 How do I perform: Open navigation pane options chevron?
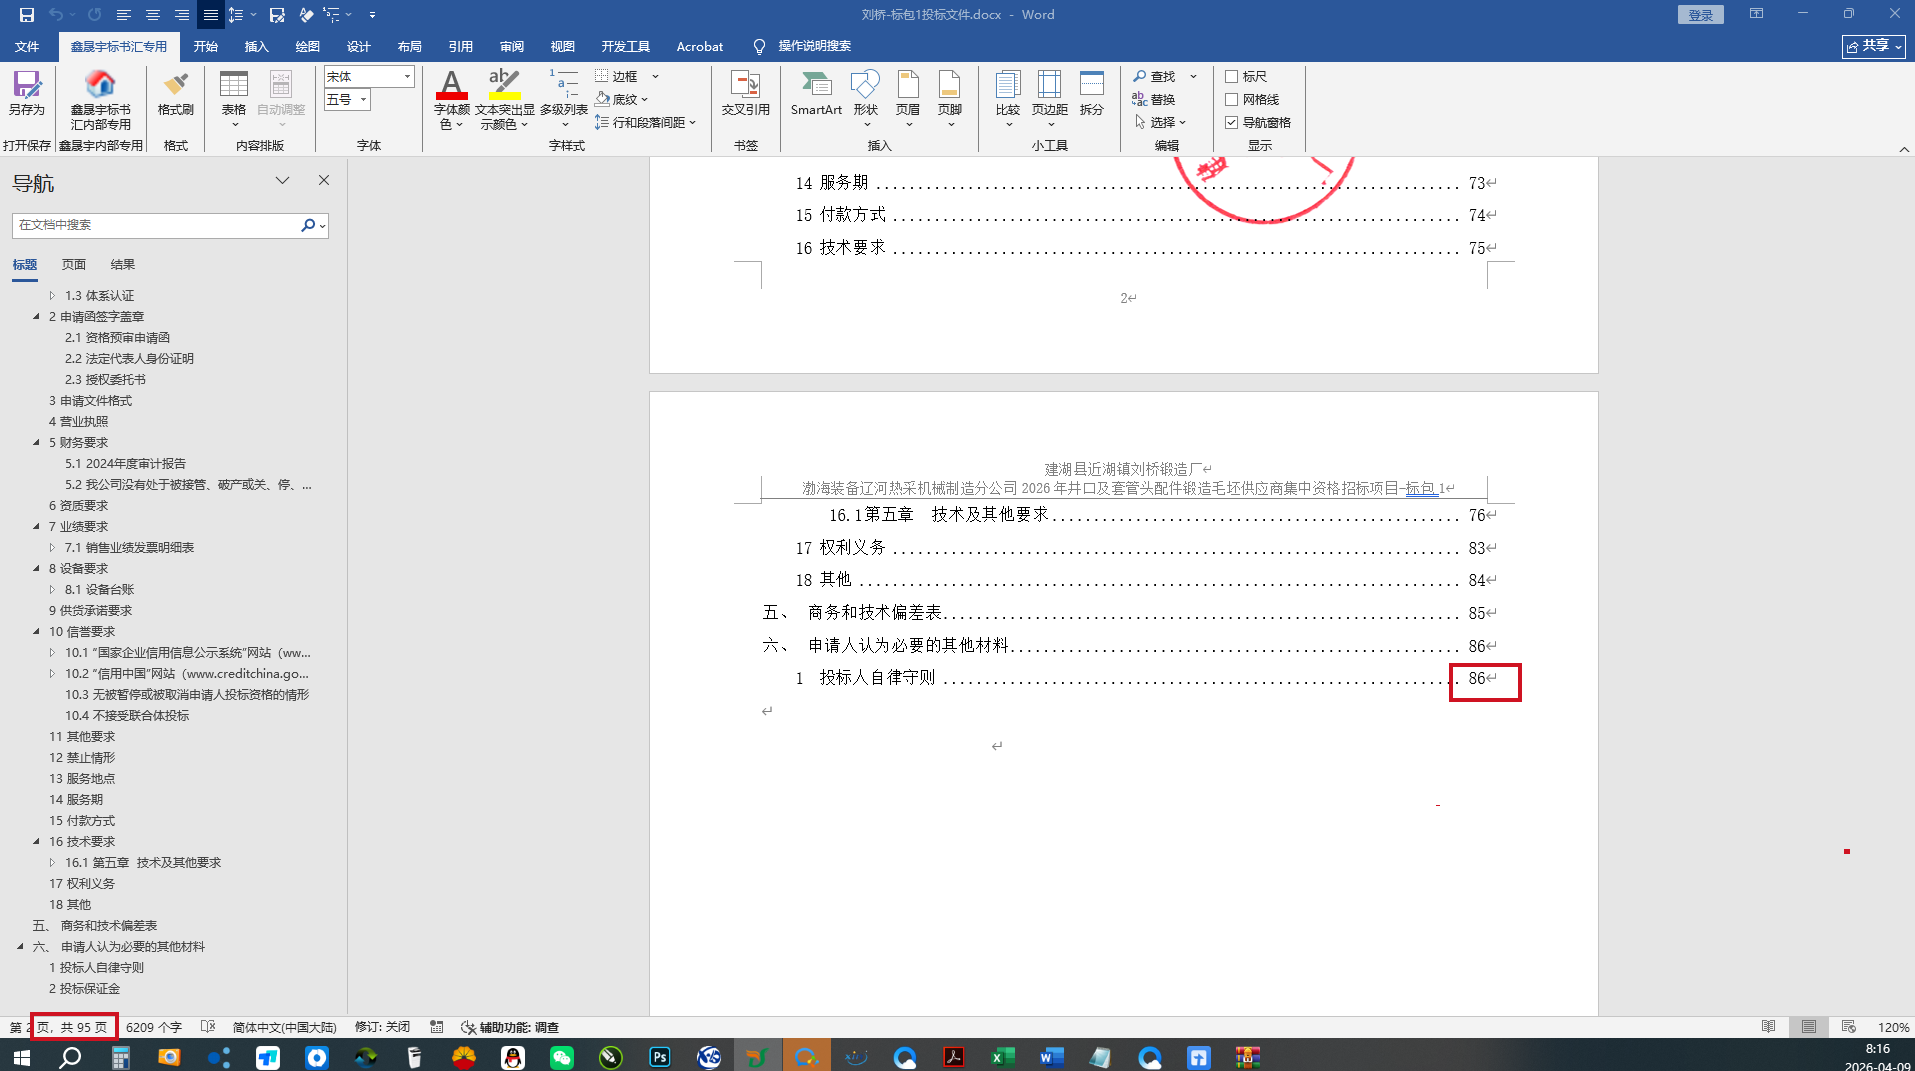pyautogui.click(x=282, y=181)
